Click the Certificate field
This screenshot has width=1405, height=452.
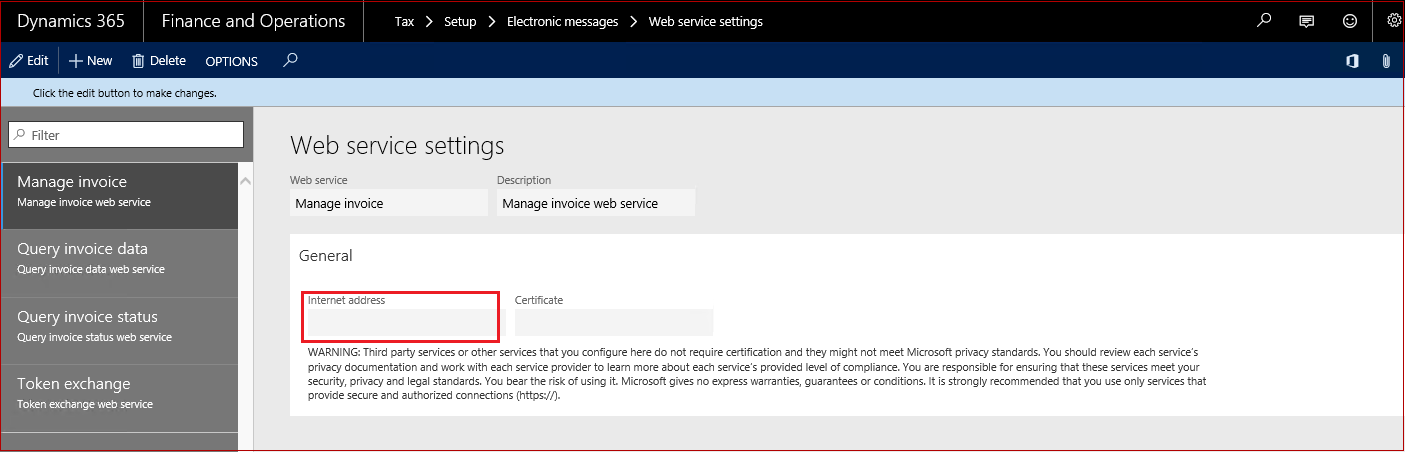[x=613, y=323]
